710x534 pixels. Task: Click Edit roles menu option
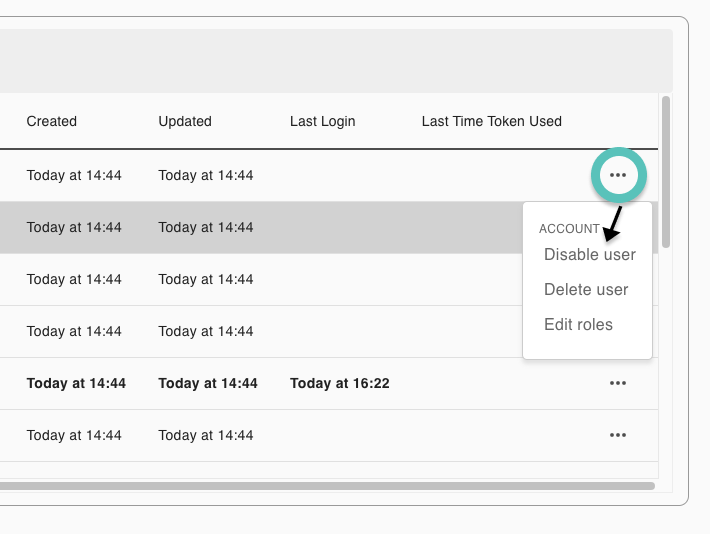point(578,324)
